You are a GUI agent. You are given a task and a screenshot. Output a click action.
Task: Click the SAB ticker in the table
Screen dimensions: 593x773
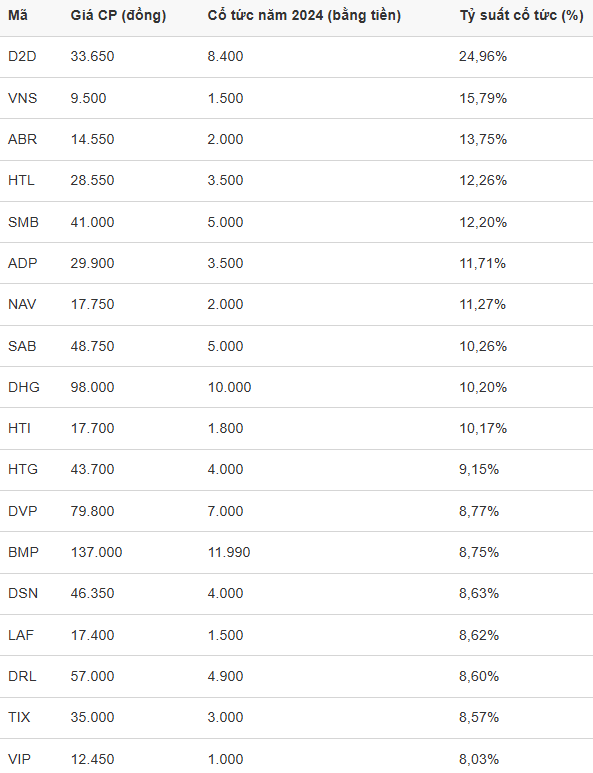(x=22, y=346)
